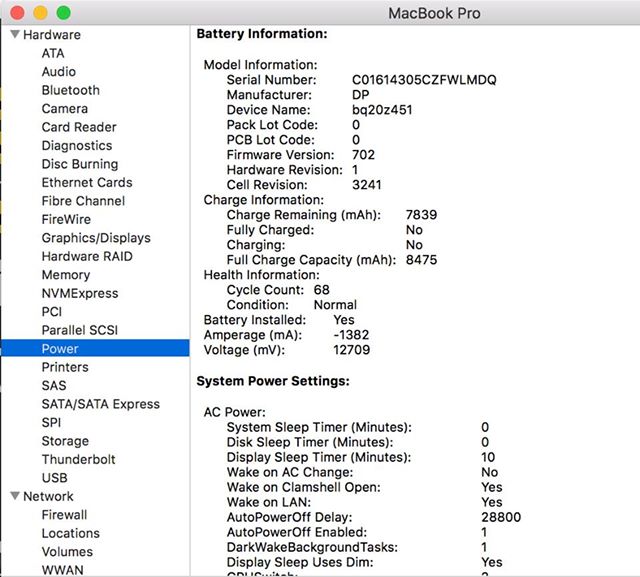The height and width of the screenshot is (577, 640).
Task: Click the Network category label
Action: tap(49, 496)
